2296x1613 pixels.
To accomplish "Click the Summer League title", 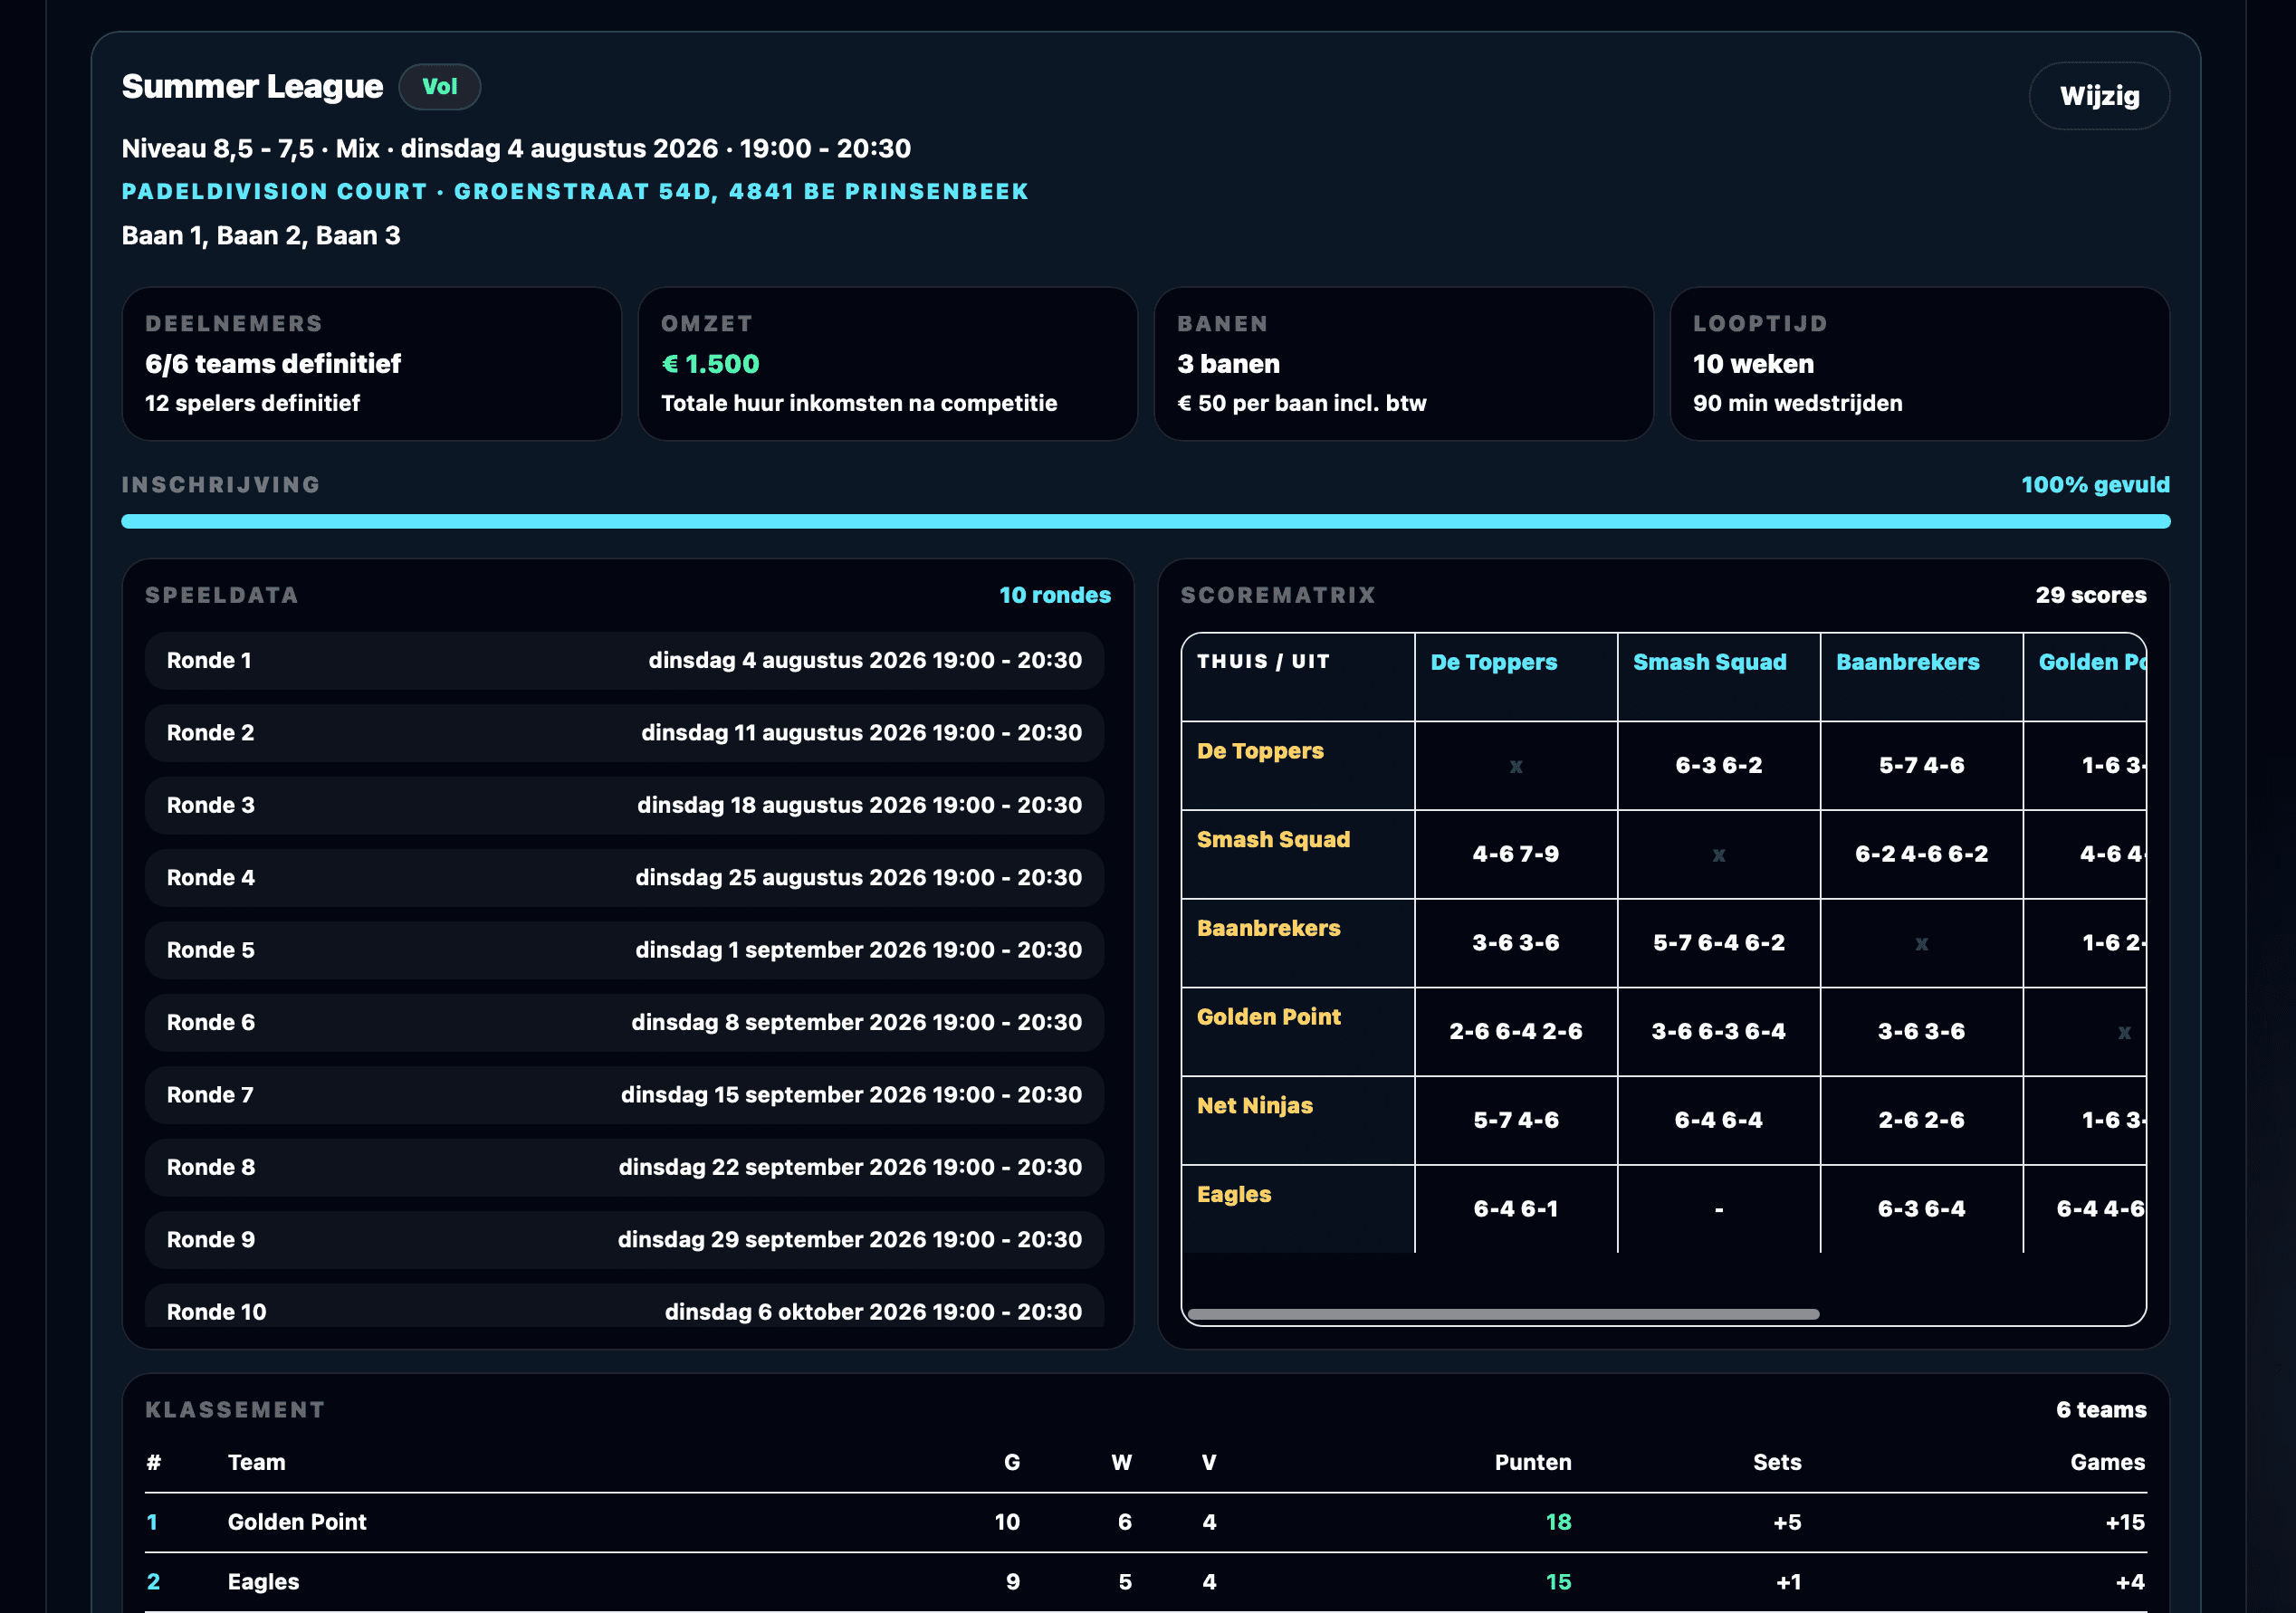I will click(252, 87).
